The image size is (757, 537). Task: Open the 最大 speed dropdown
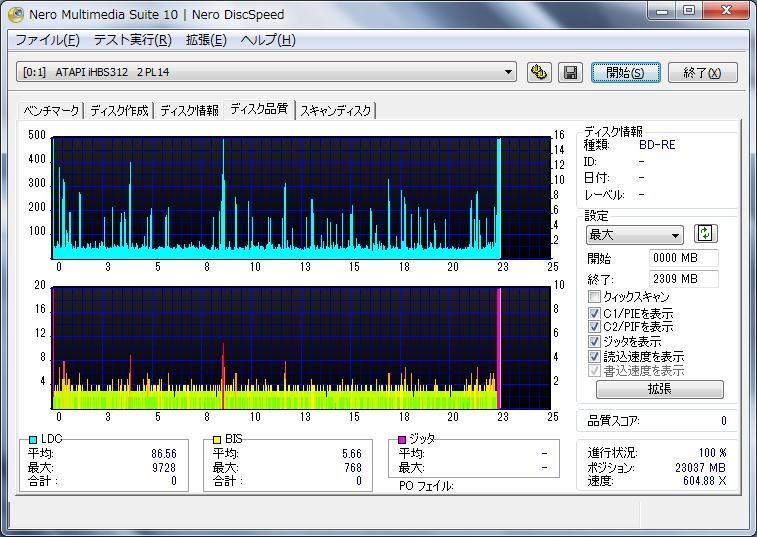point(634,235)
